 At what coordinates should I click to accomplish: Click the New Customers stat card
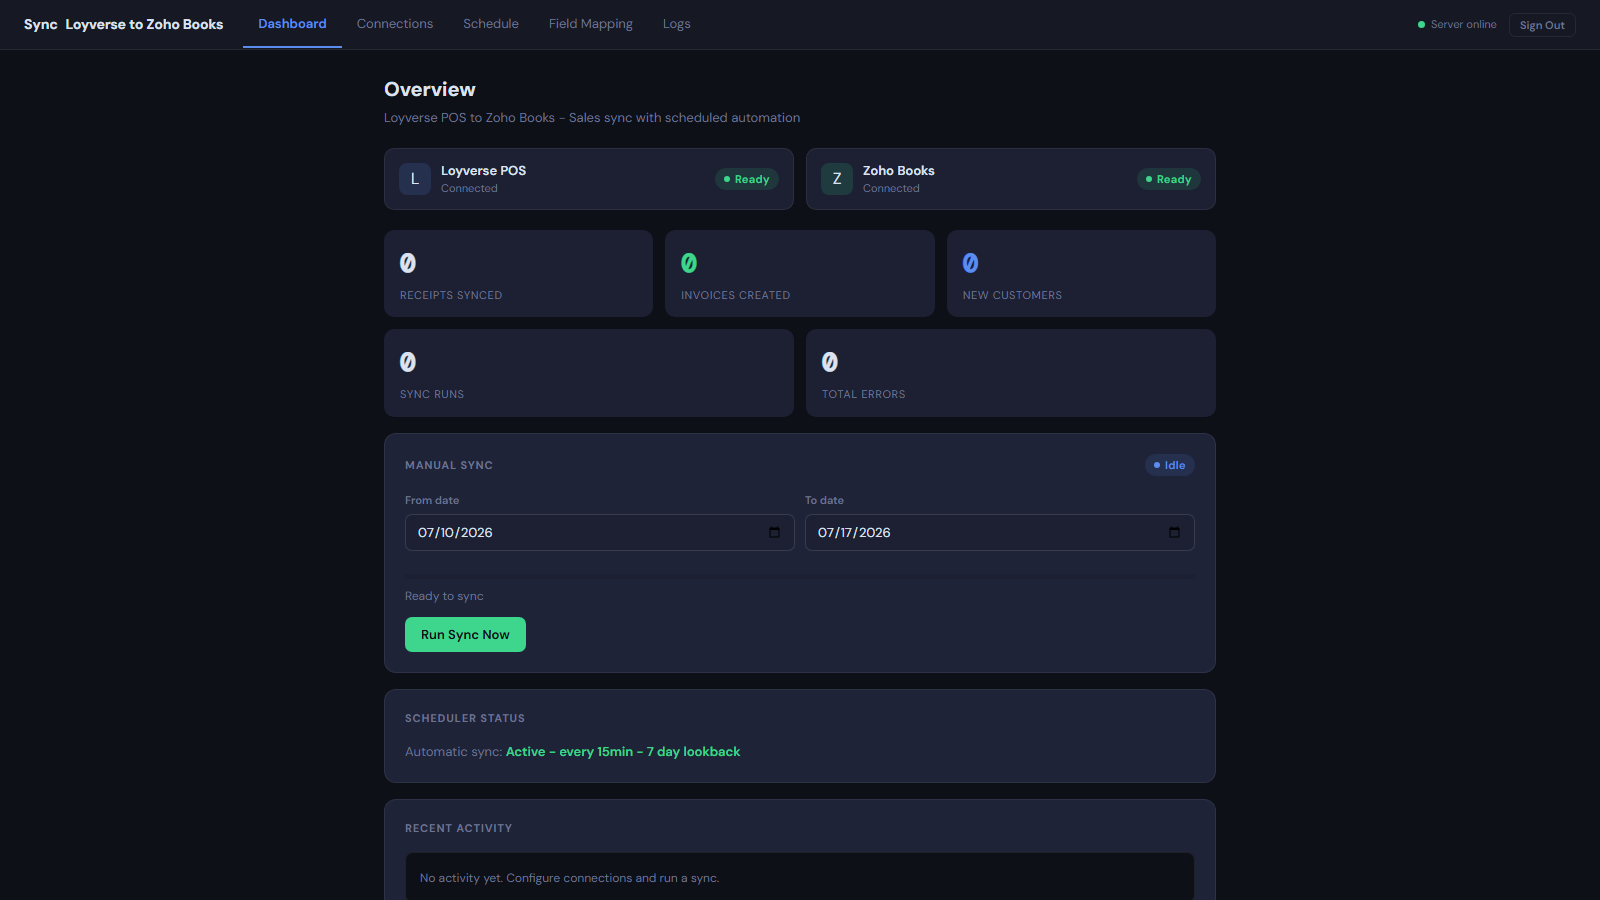(x=1081, y=274)
